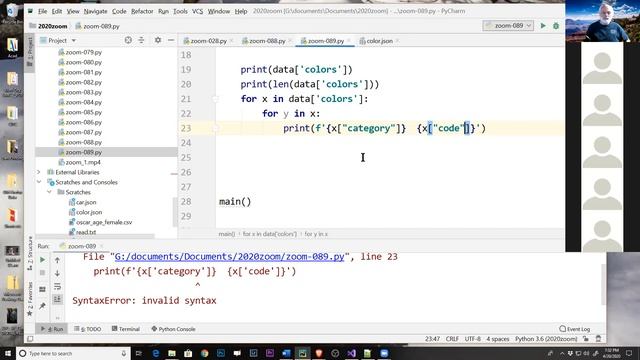Open the Tools menu
Screen dimensions: 640x360
click(x=180, y=11)
